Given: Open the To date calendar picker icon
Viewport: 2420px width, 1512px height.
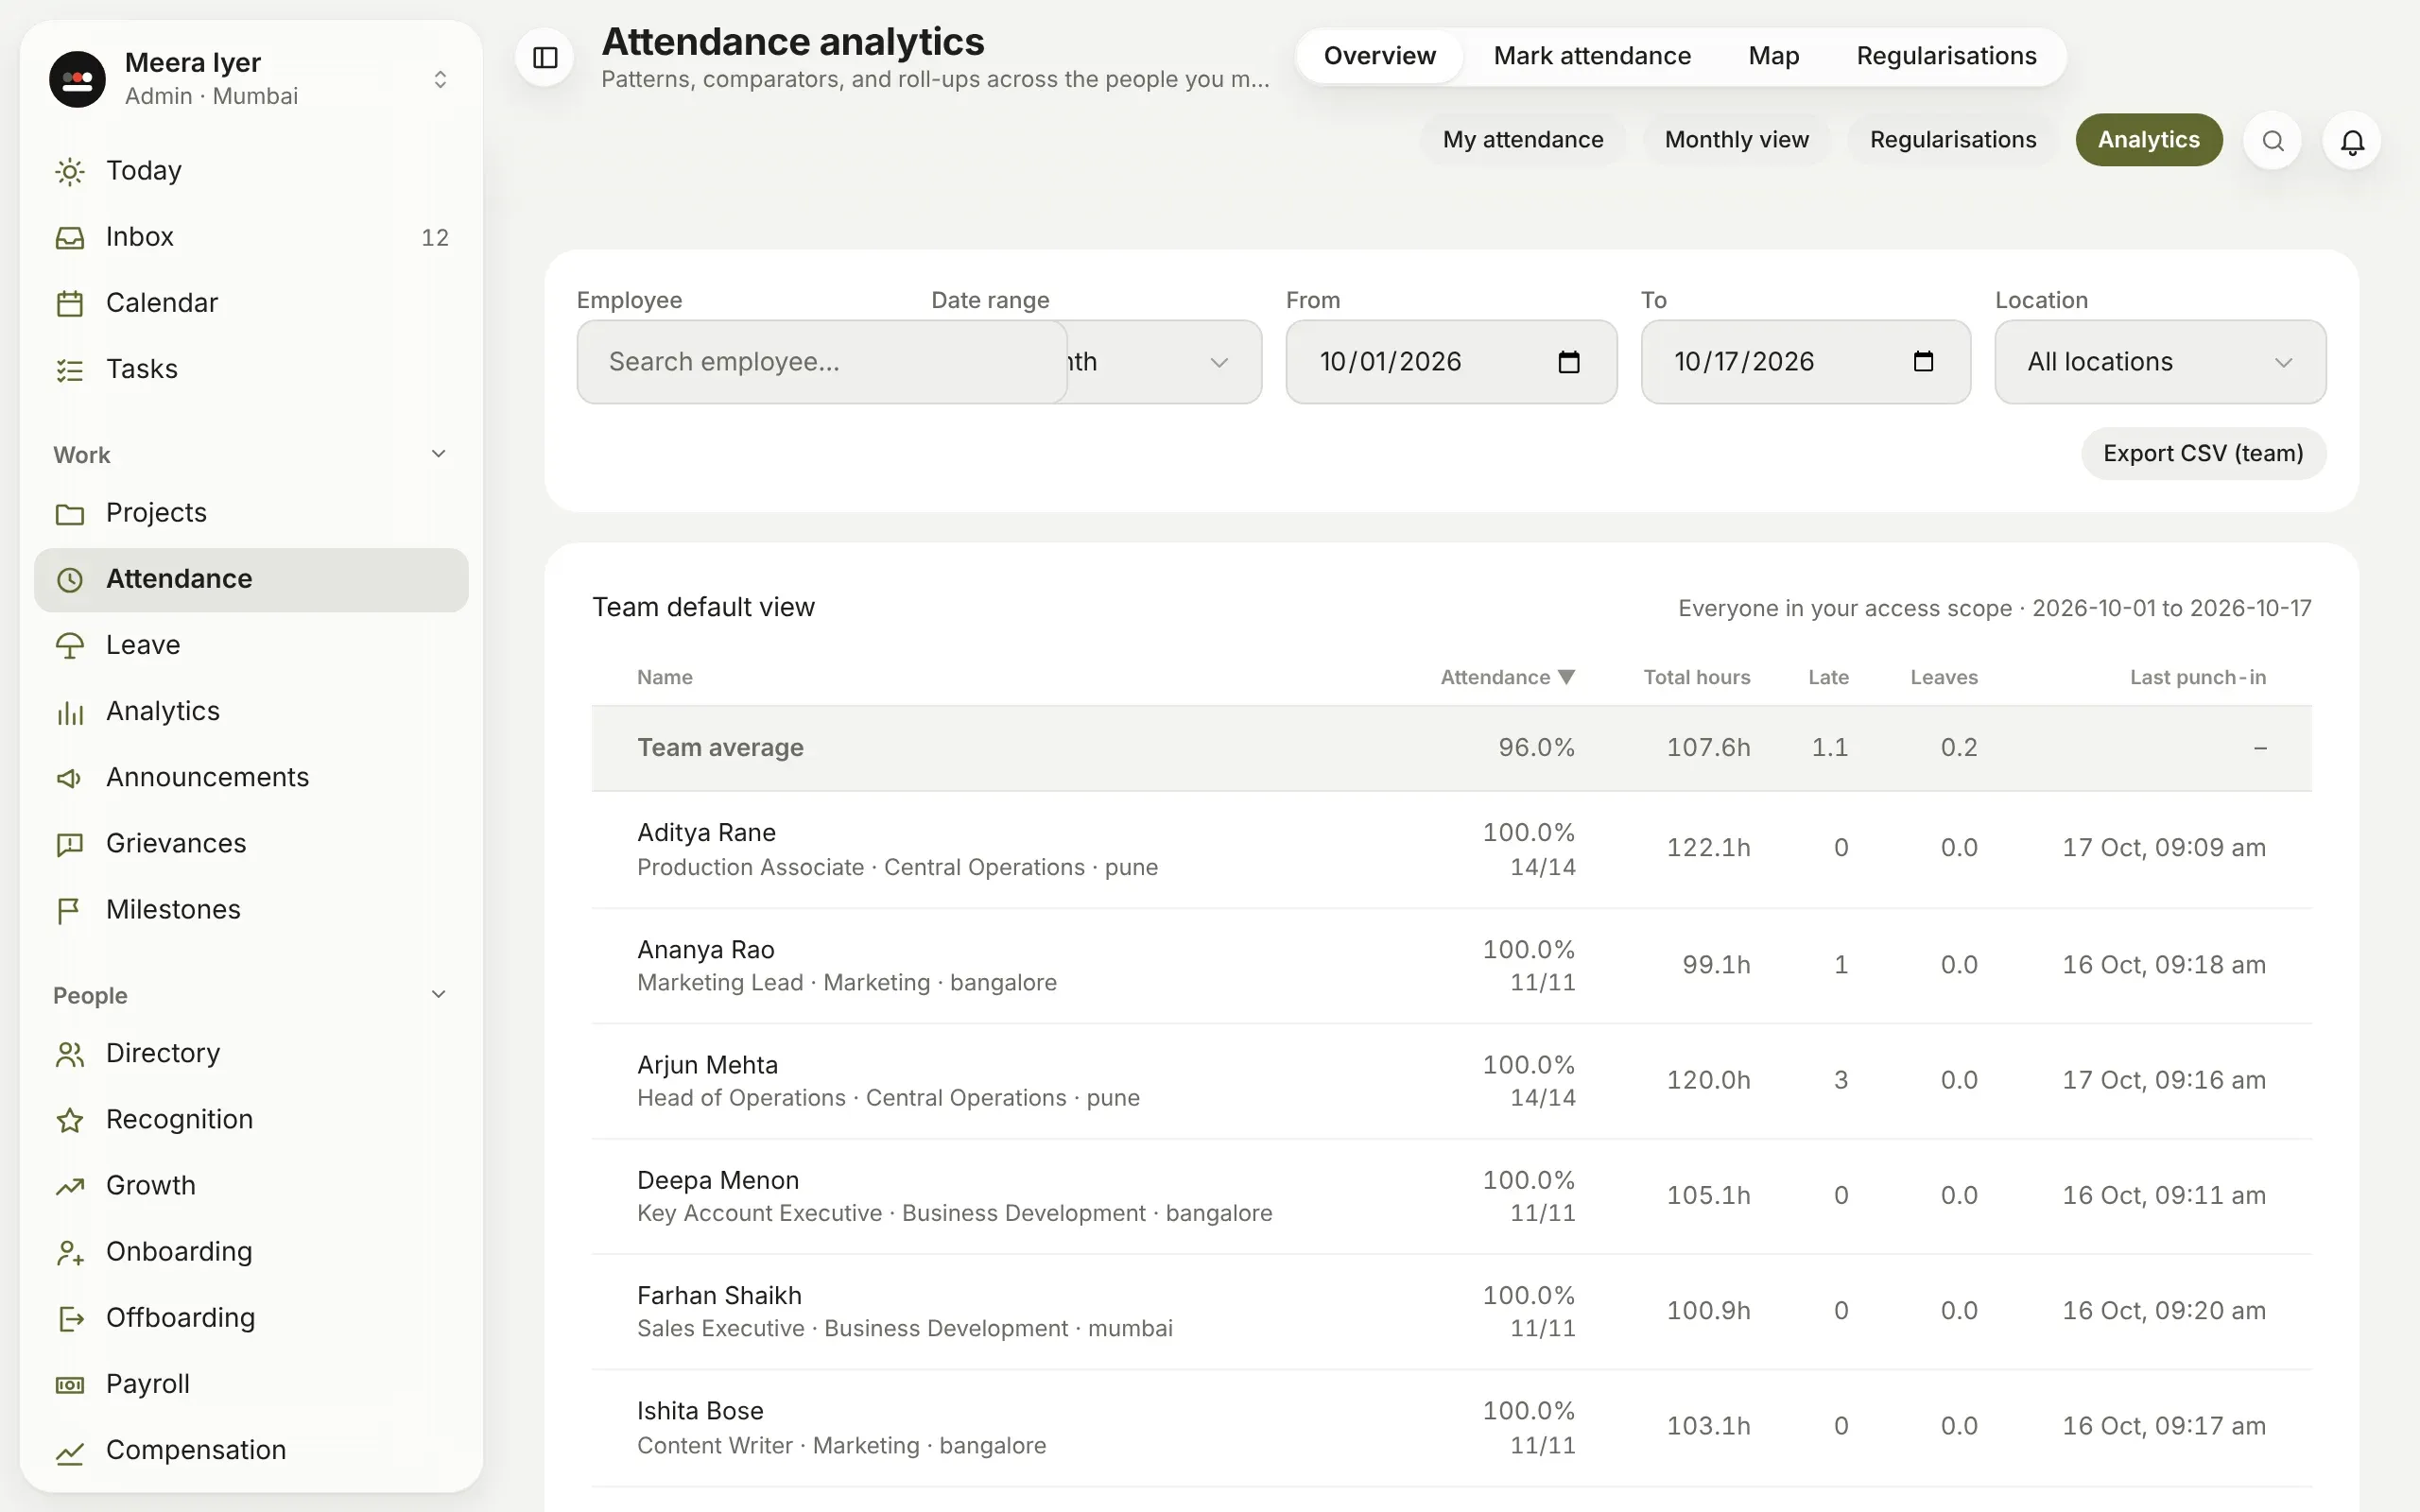Looking at the screenshot, I should tap(1923, 362).
